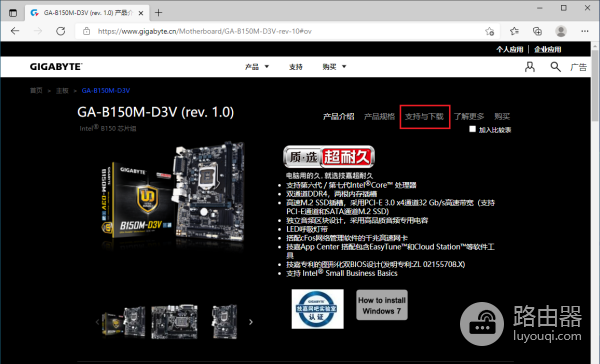Open the Collections icon
Viewport: 600px width, 364px height.
[537, 31]
